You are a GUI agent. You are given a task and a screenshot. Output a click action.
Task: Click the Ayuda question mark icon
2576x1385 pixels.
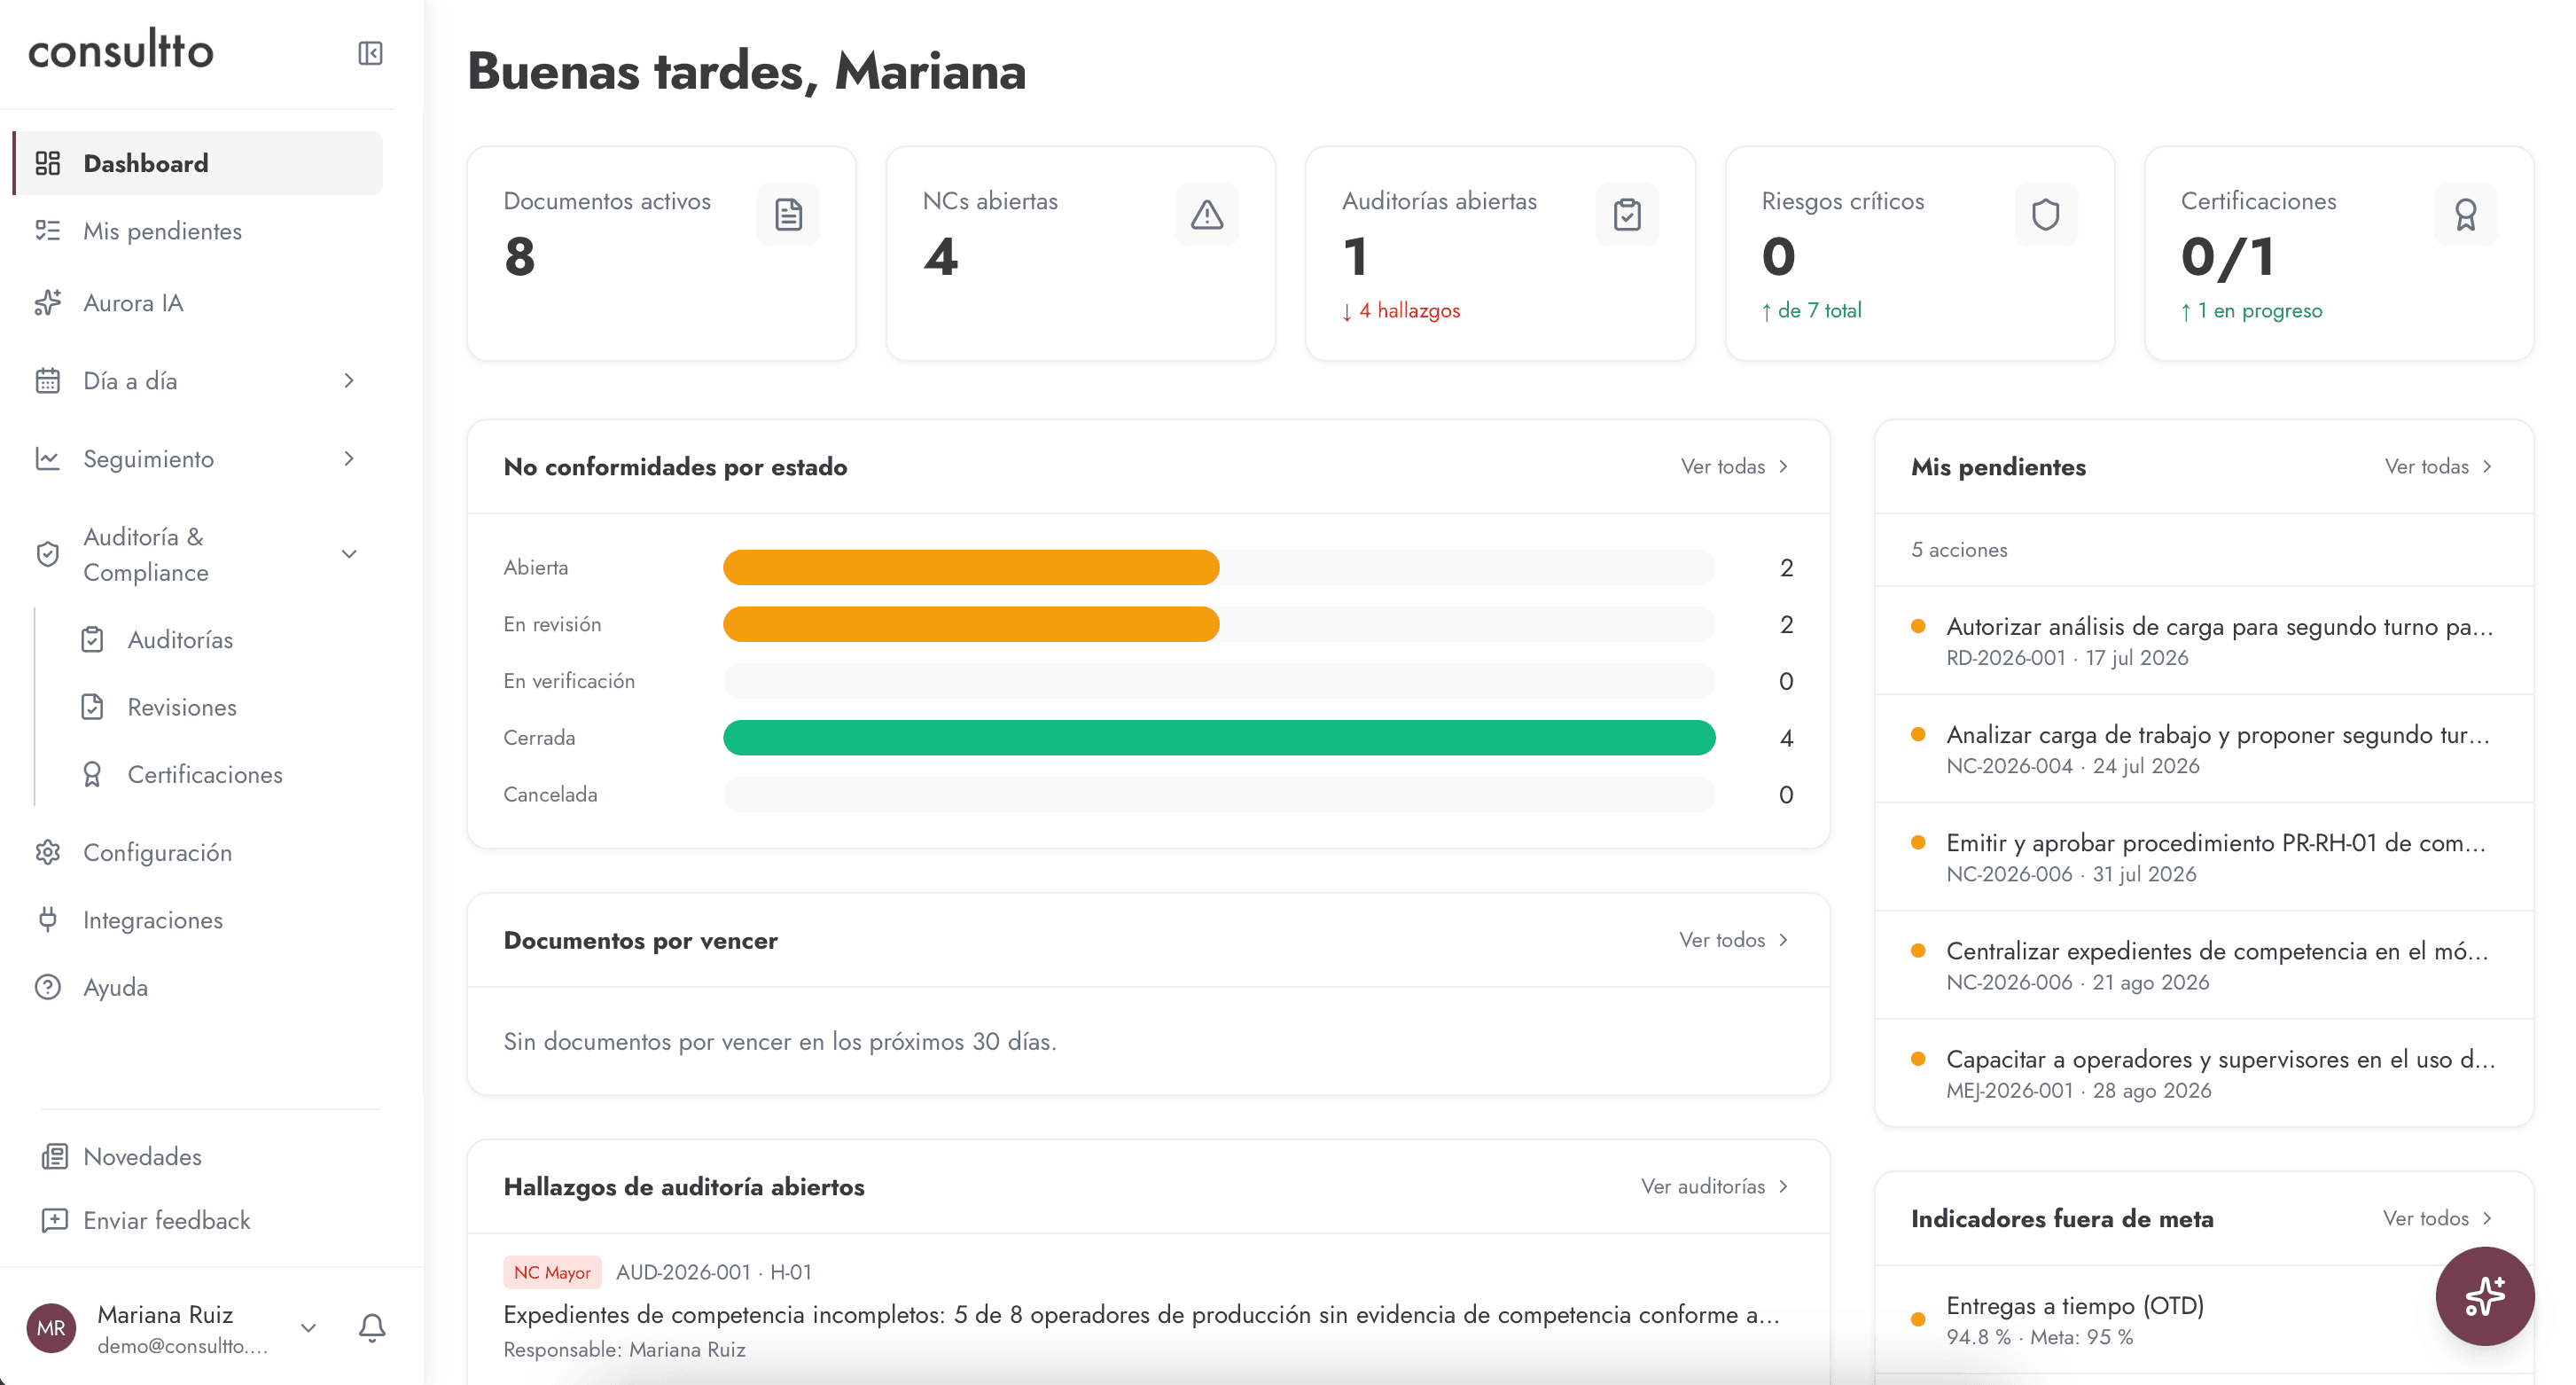(x=48, y=987)
